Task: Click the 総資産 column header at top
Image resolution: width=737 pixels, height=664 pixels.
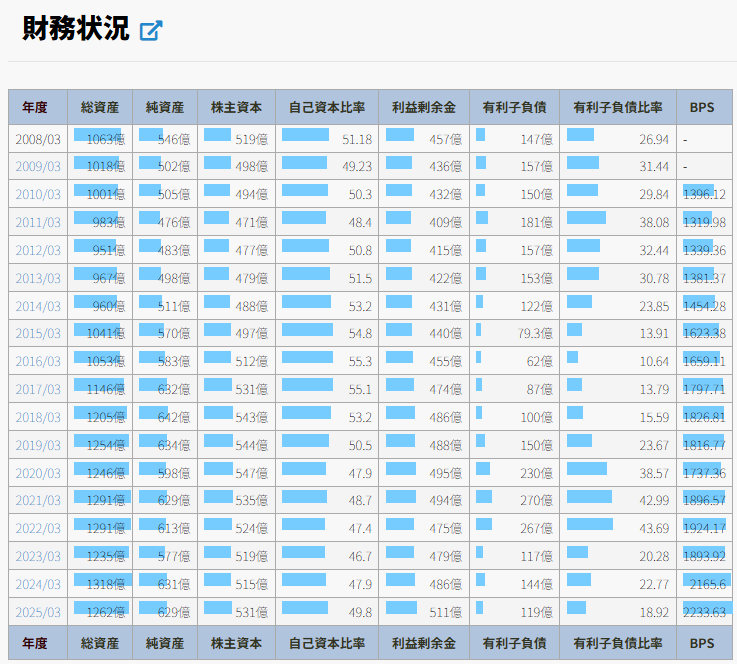Action: 100,107
